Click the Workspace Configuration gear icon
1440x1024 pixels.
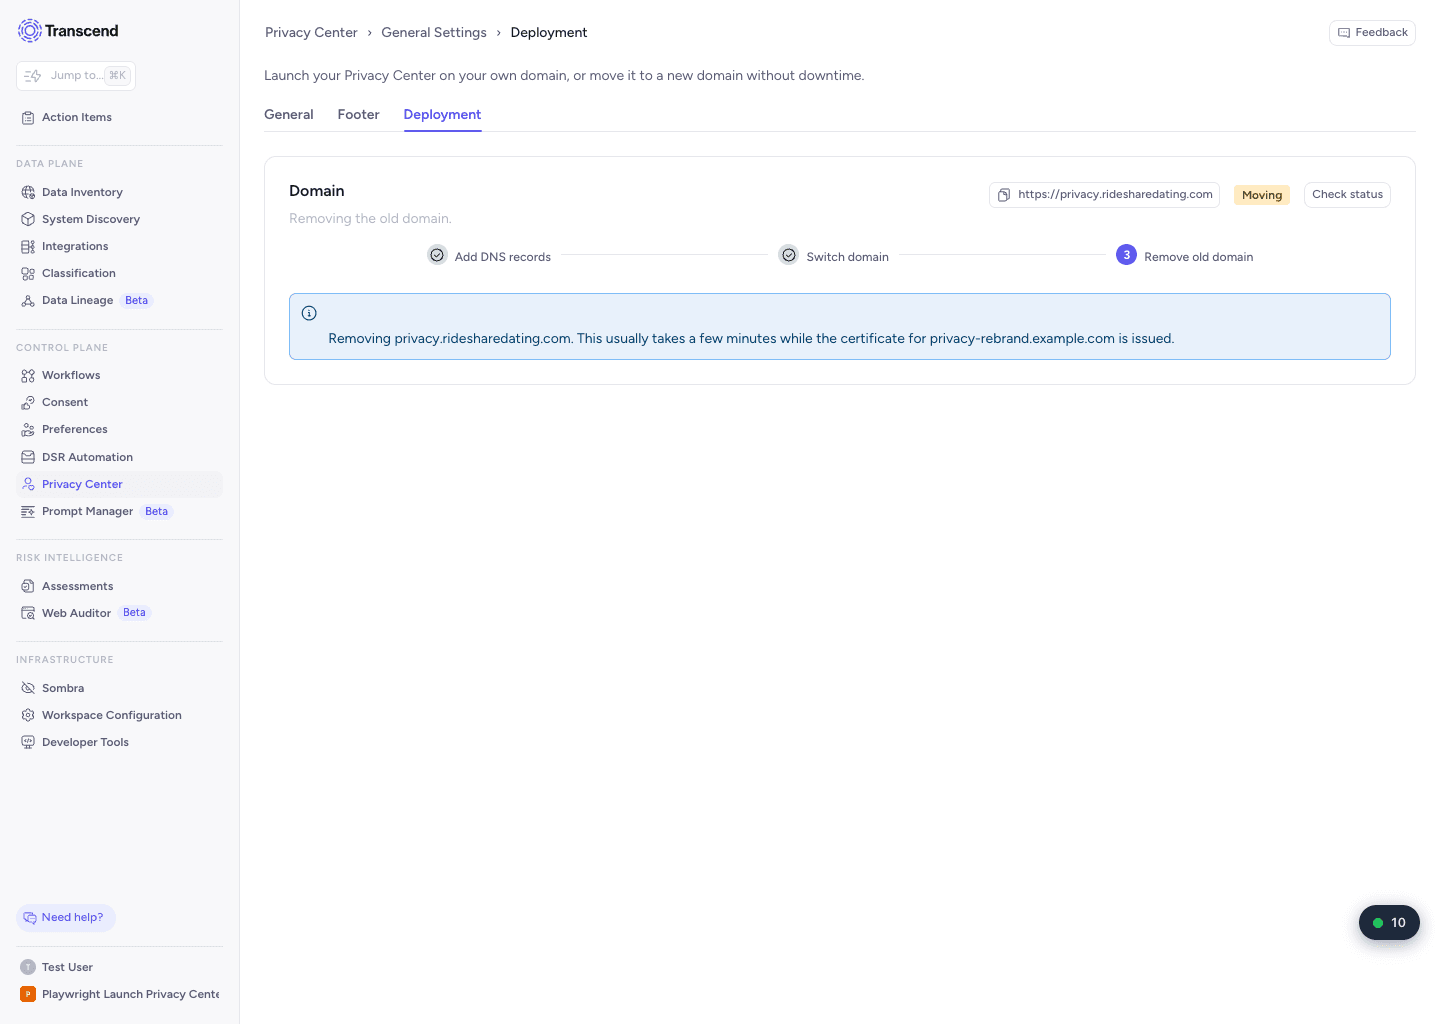(28, 715)
